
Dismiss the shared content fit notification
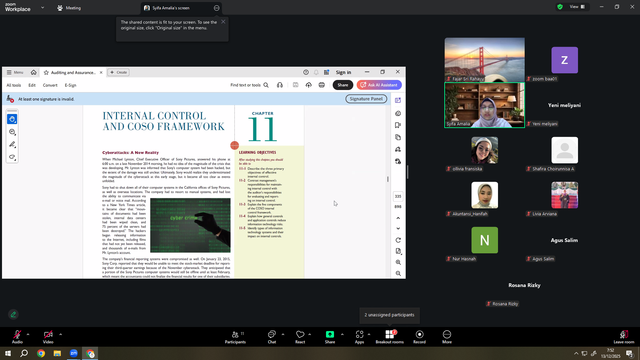click(x=223, y=22)
